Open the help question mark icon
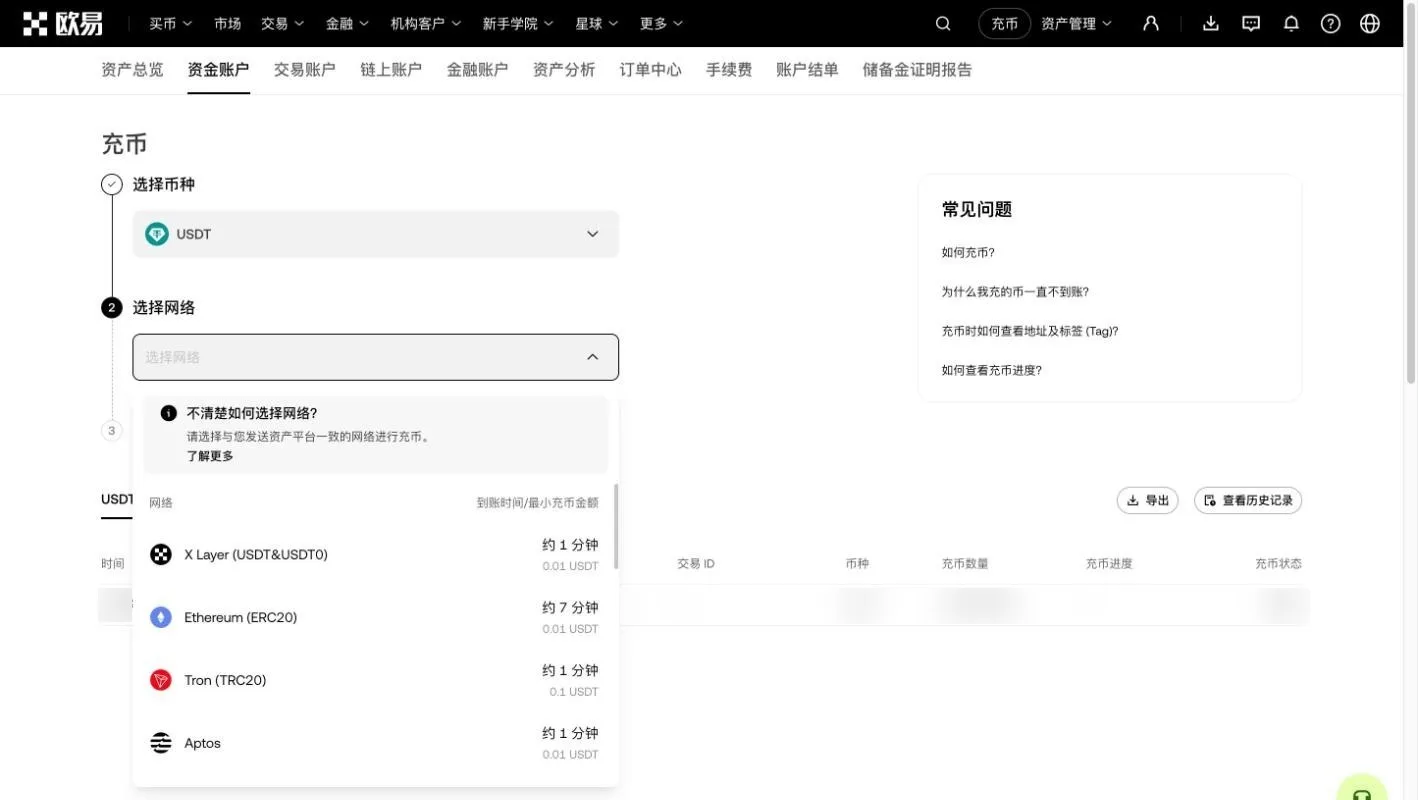1418x800 pixels. point(1330,23)
